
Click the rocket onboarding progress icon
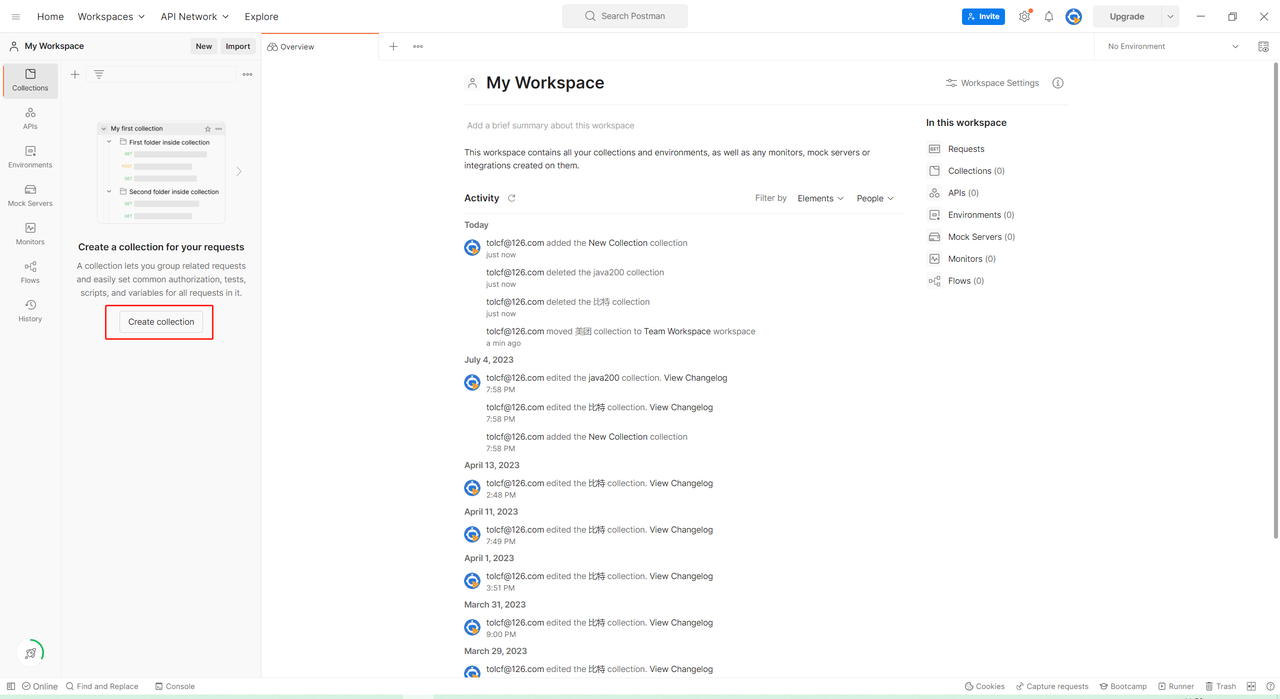coord(31,653)
